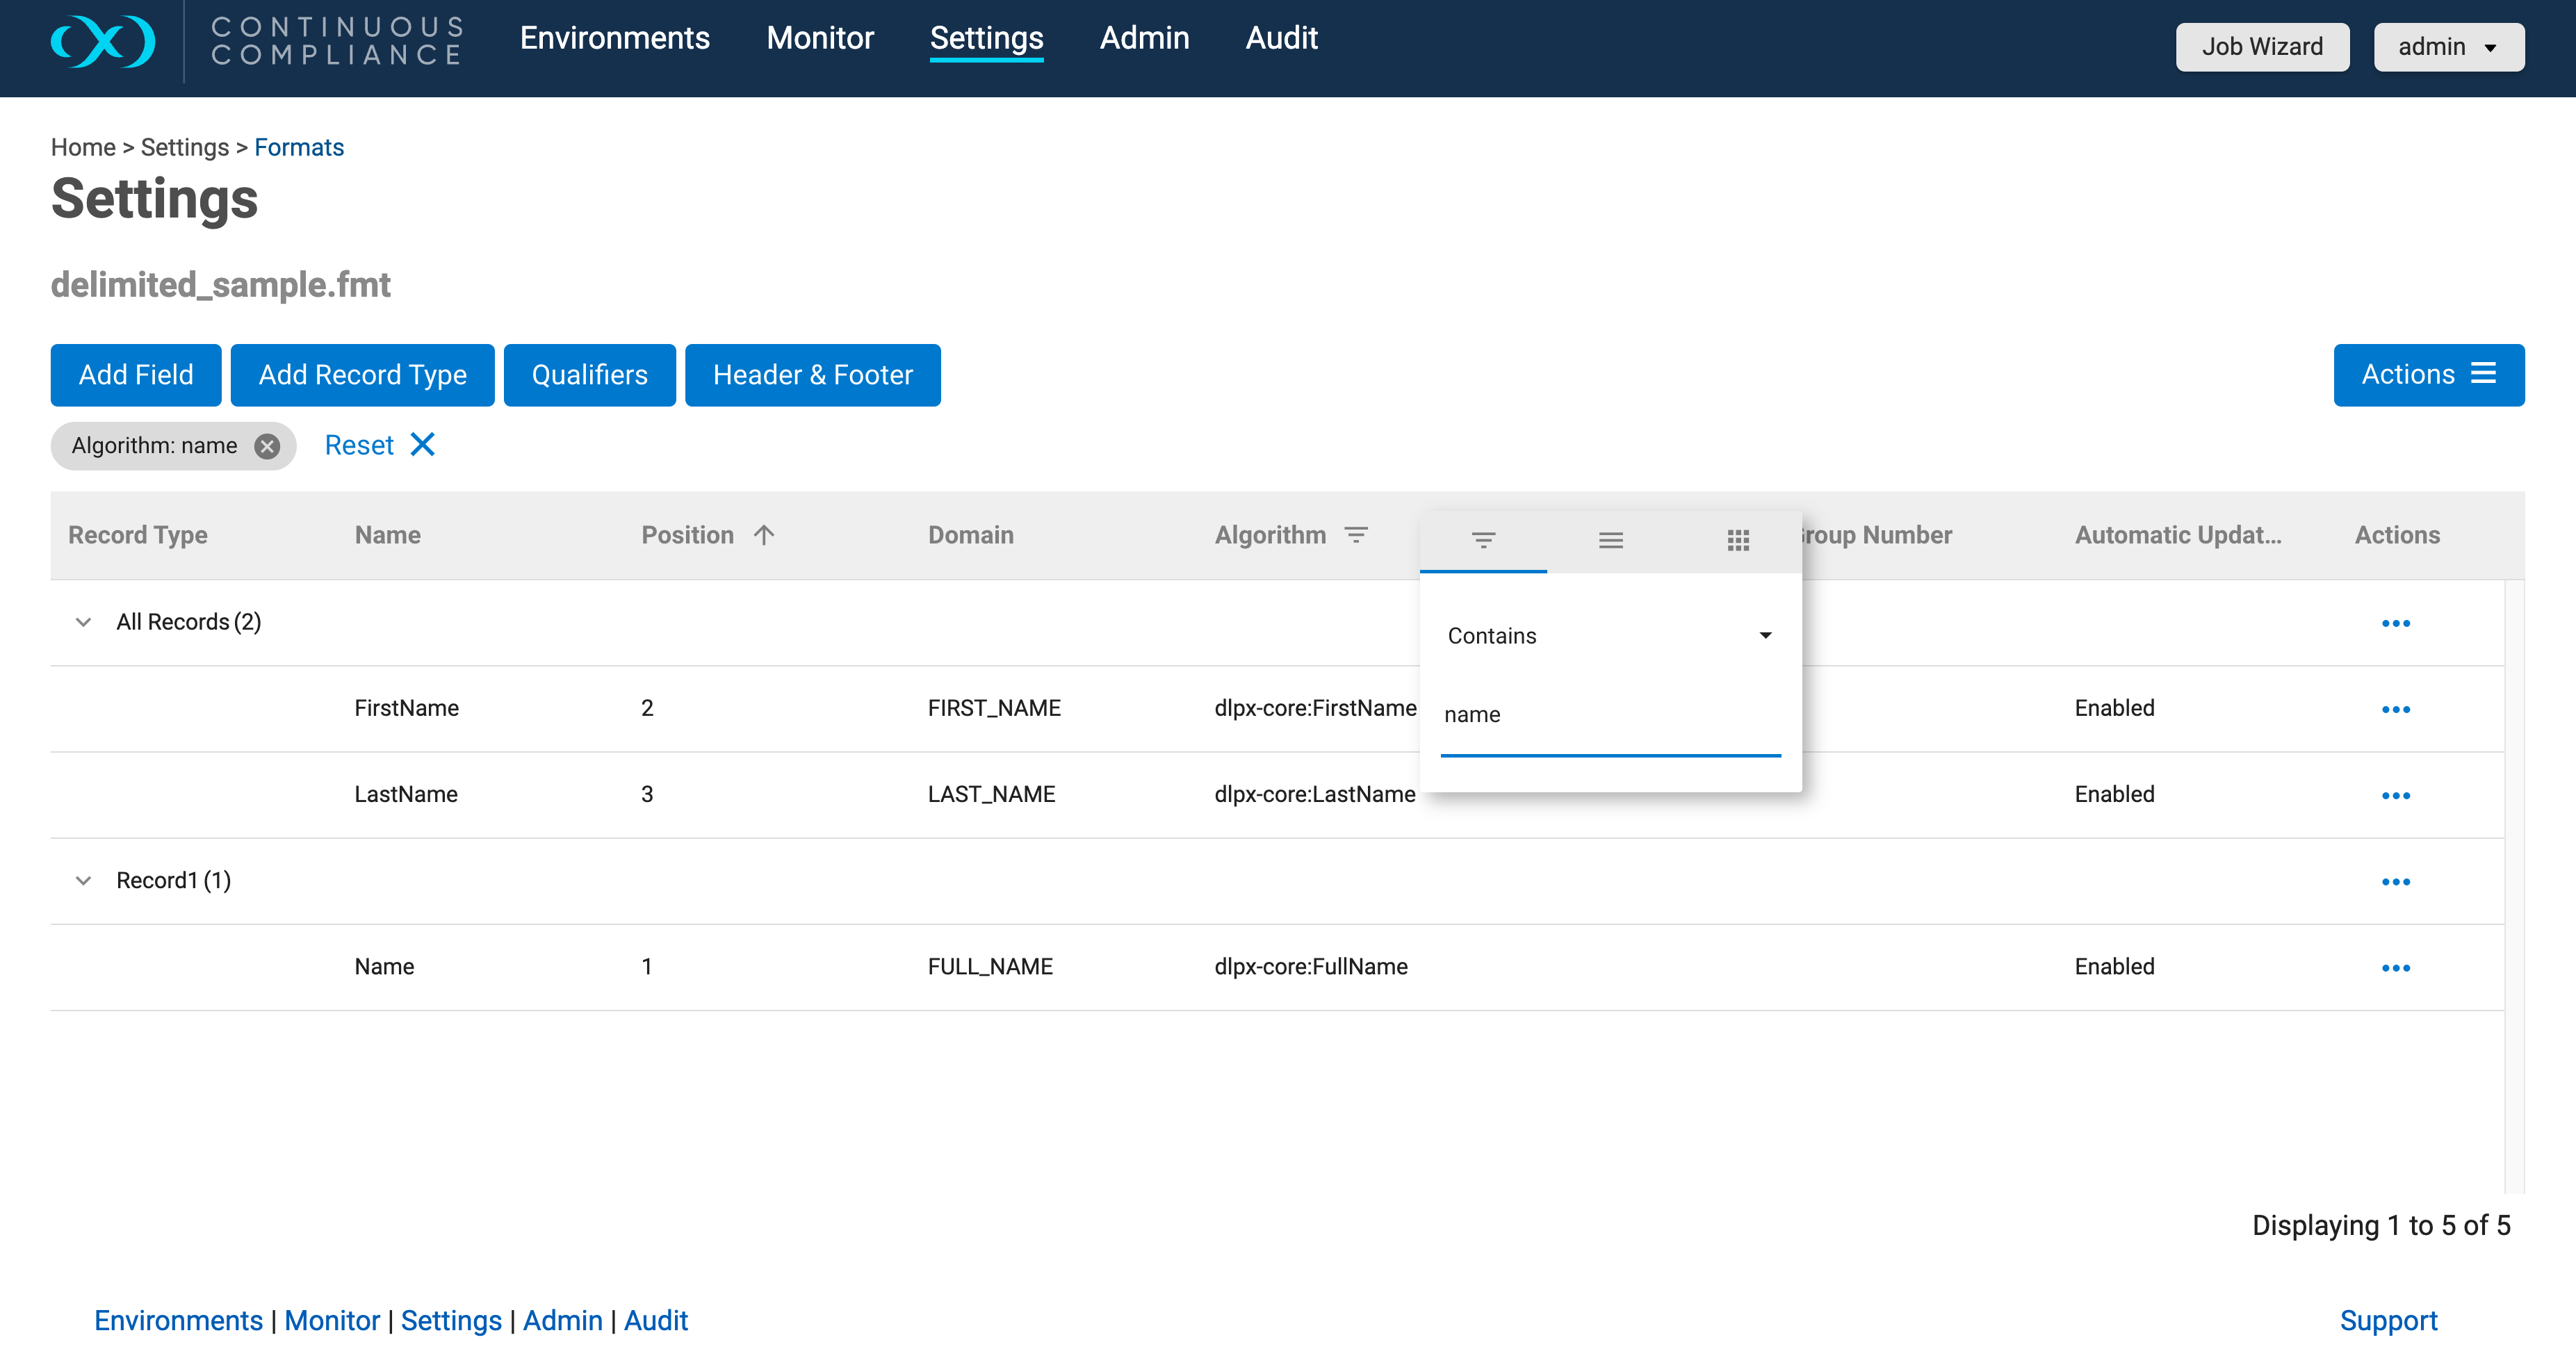The width and height of the screenshot is (2576, 1358).
Task: Click the FirstName field name
Action: (x=407, y=708)
